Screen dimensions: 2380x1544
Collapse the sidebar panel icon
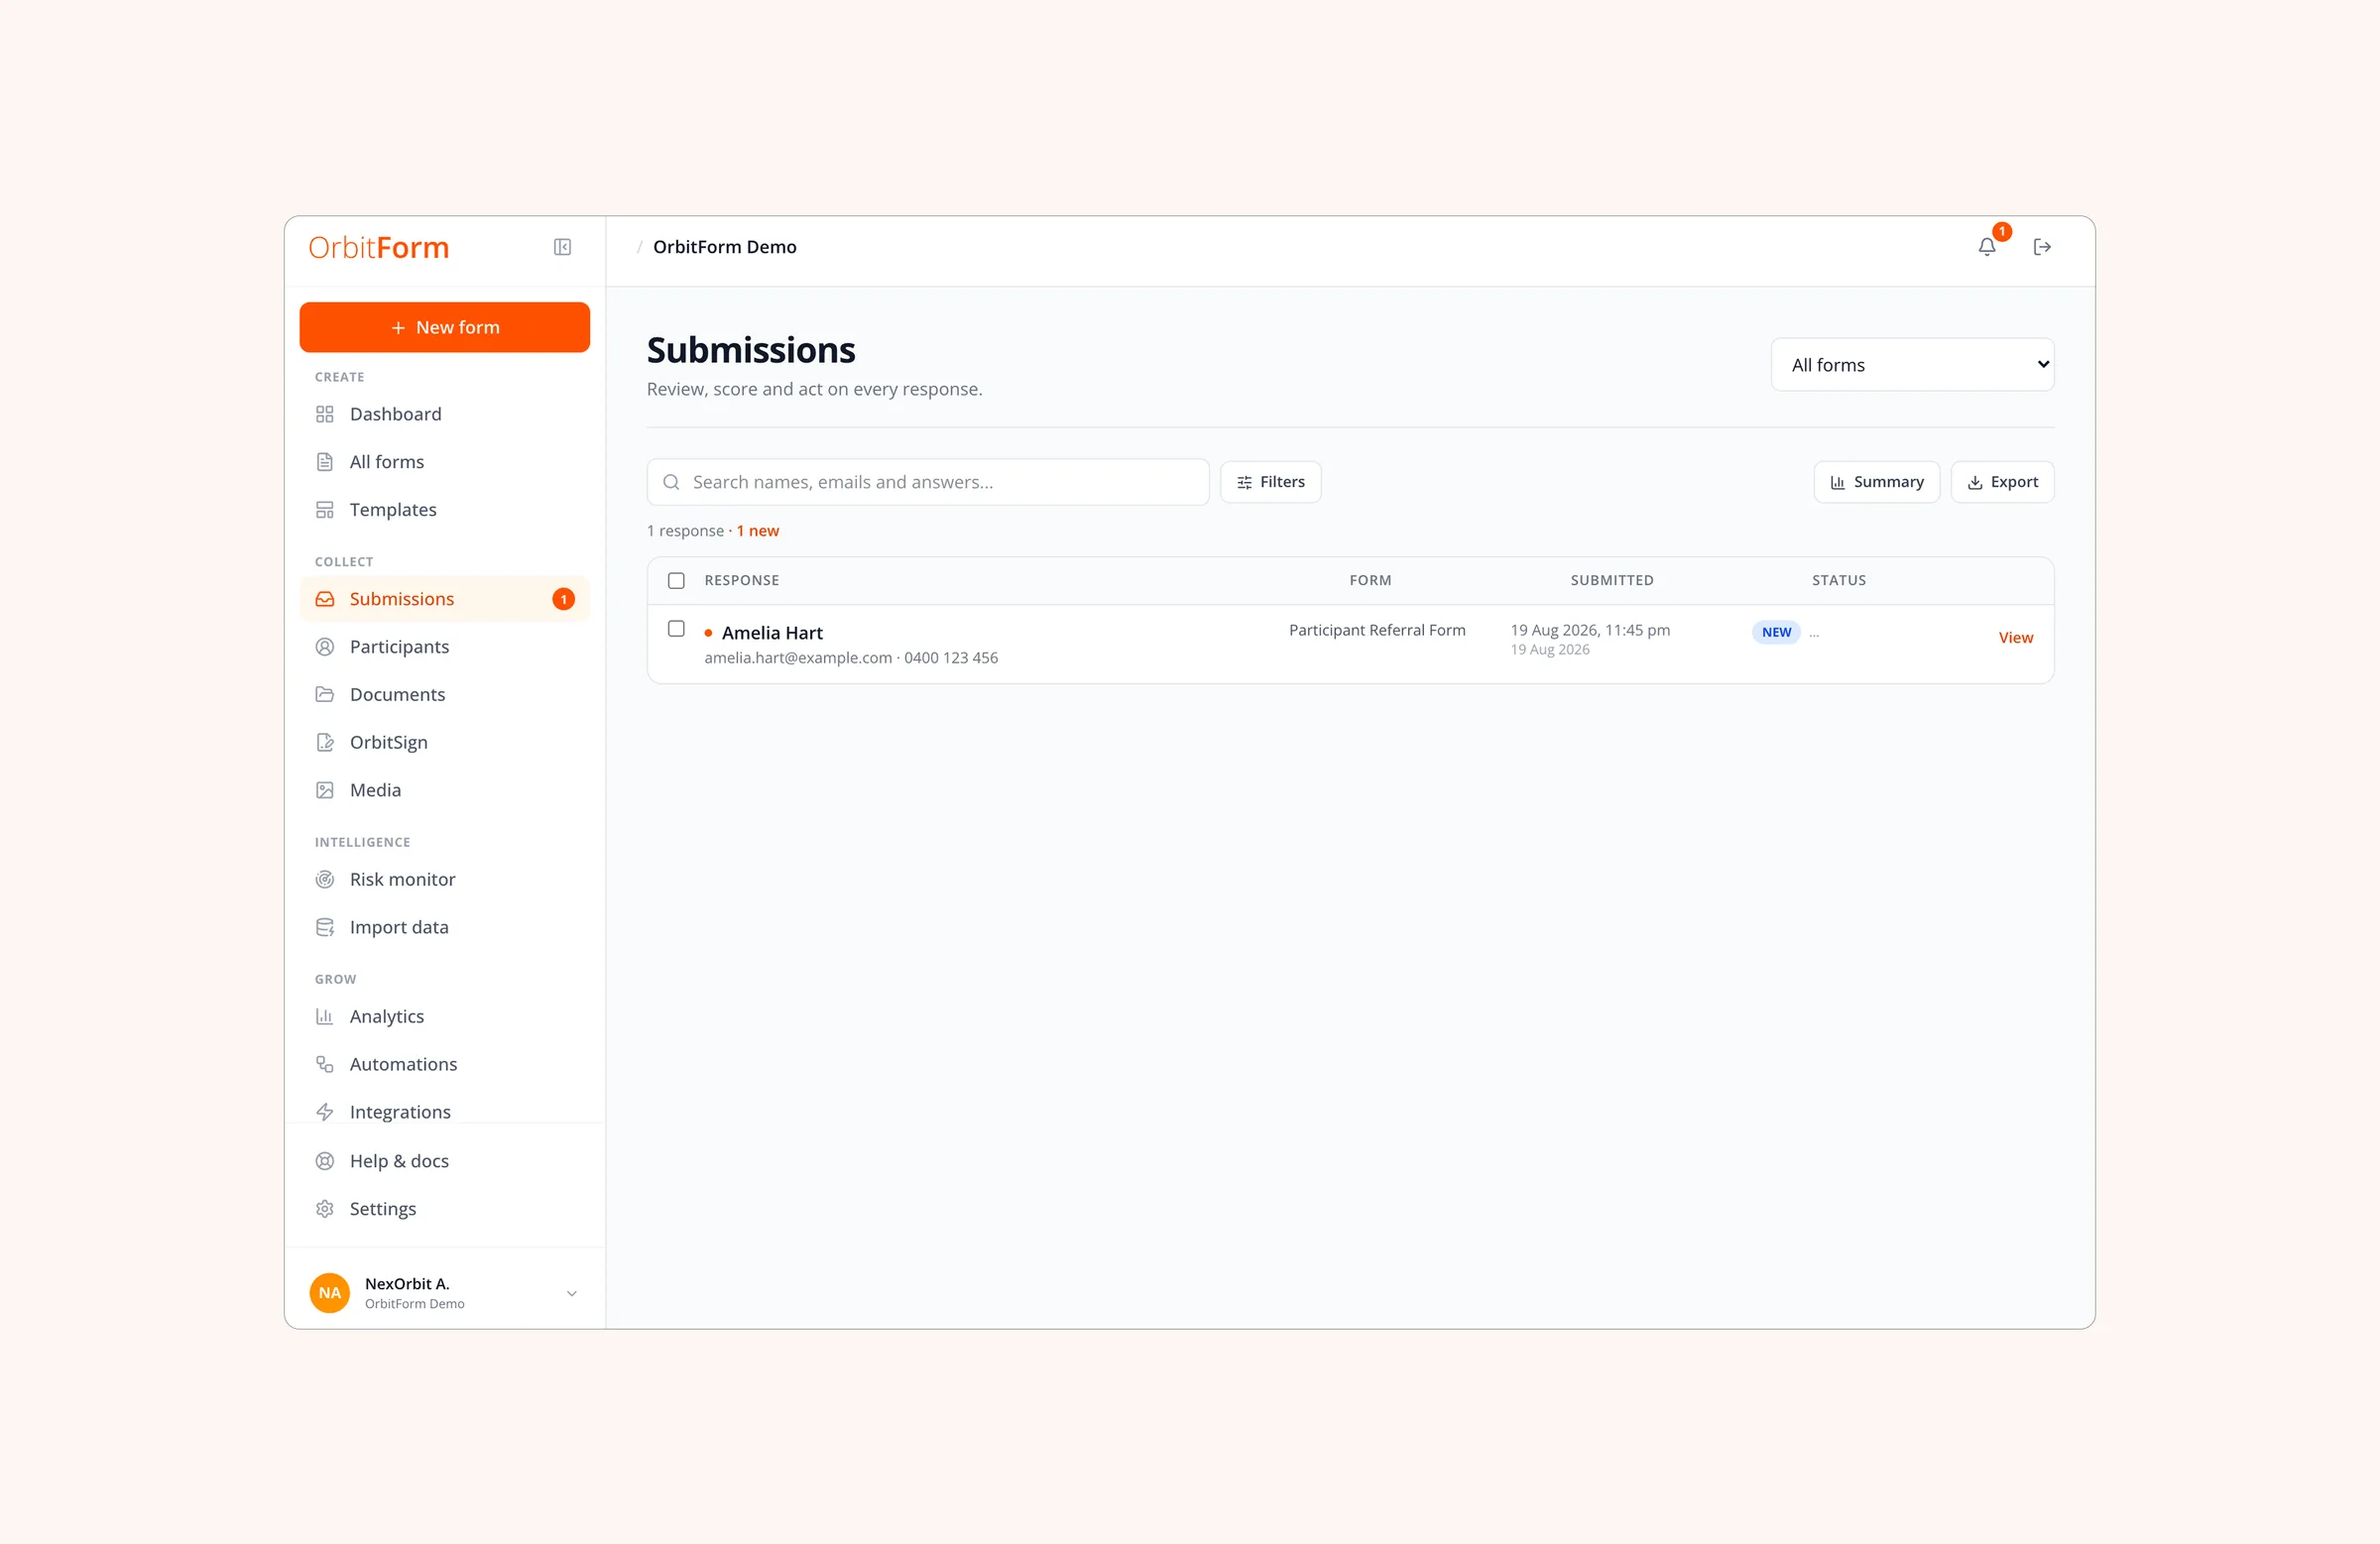click(562, 247)
